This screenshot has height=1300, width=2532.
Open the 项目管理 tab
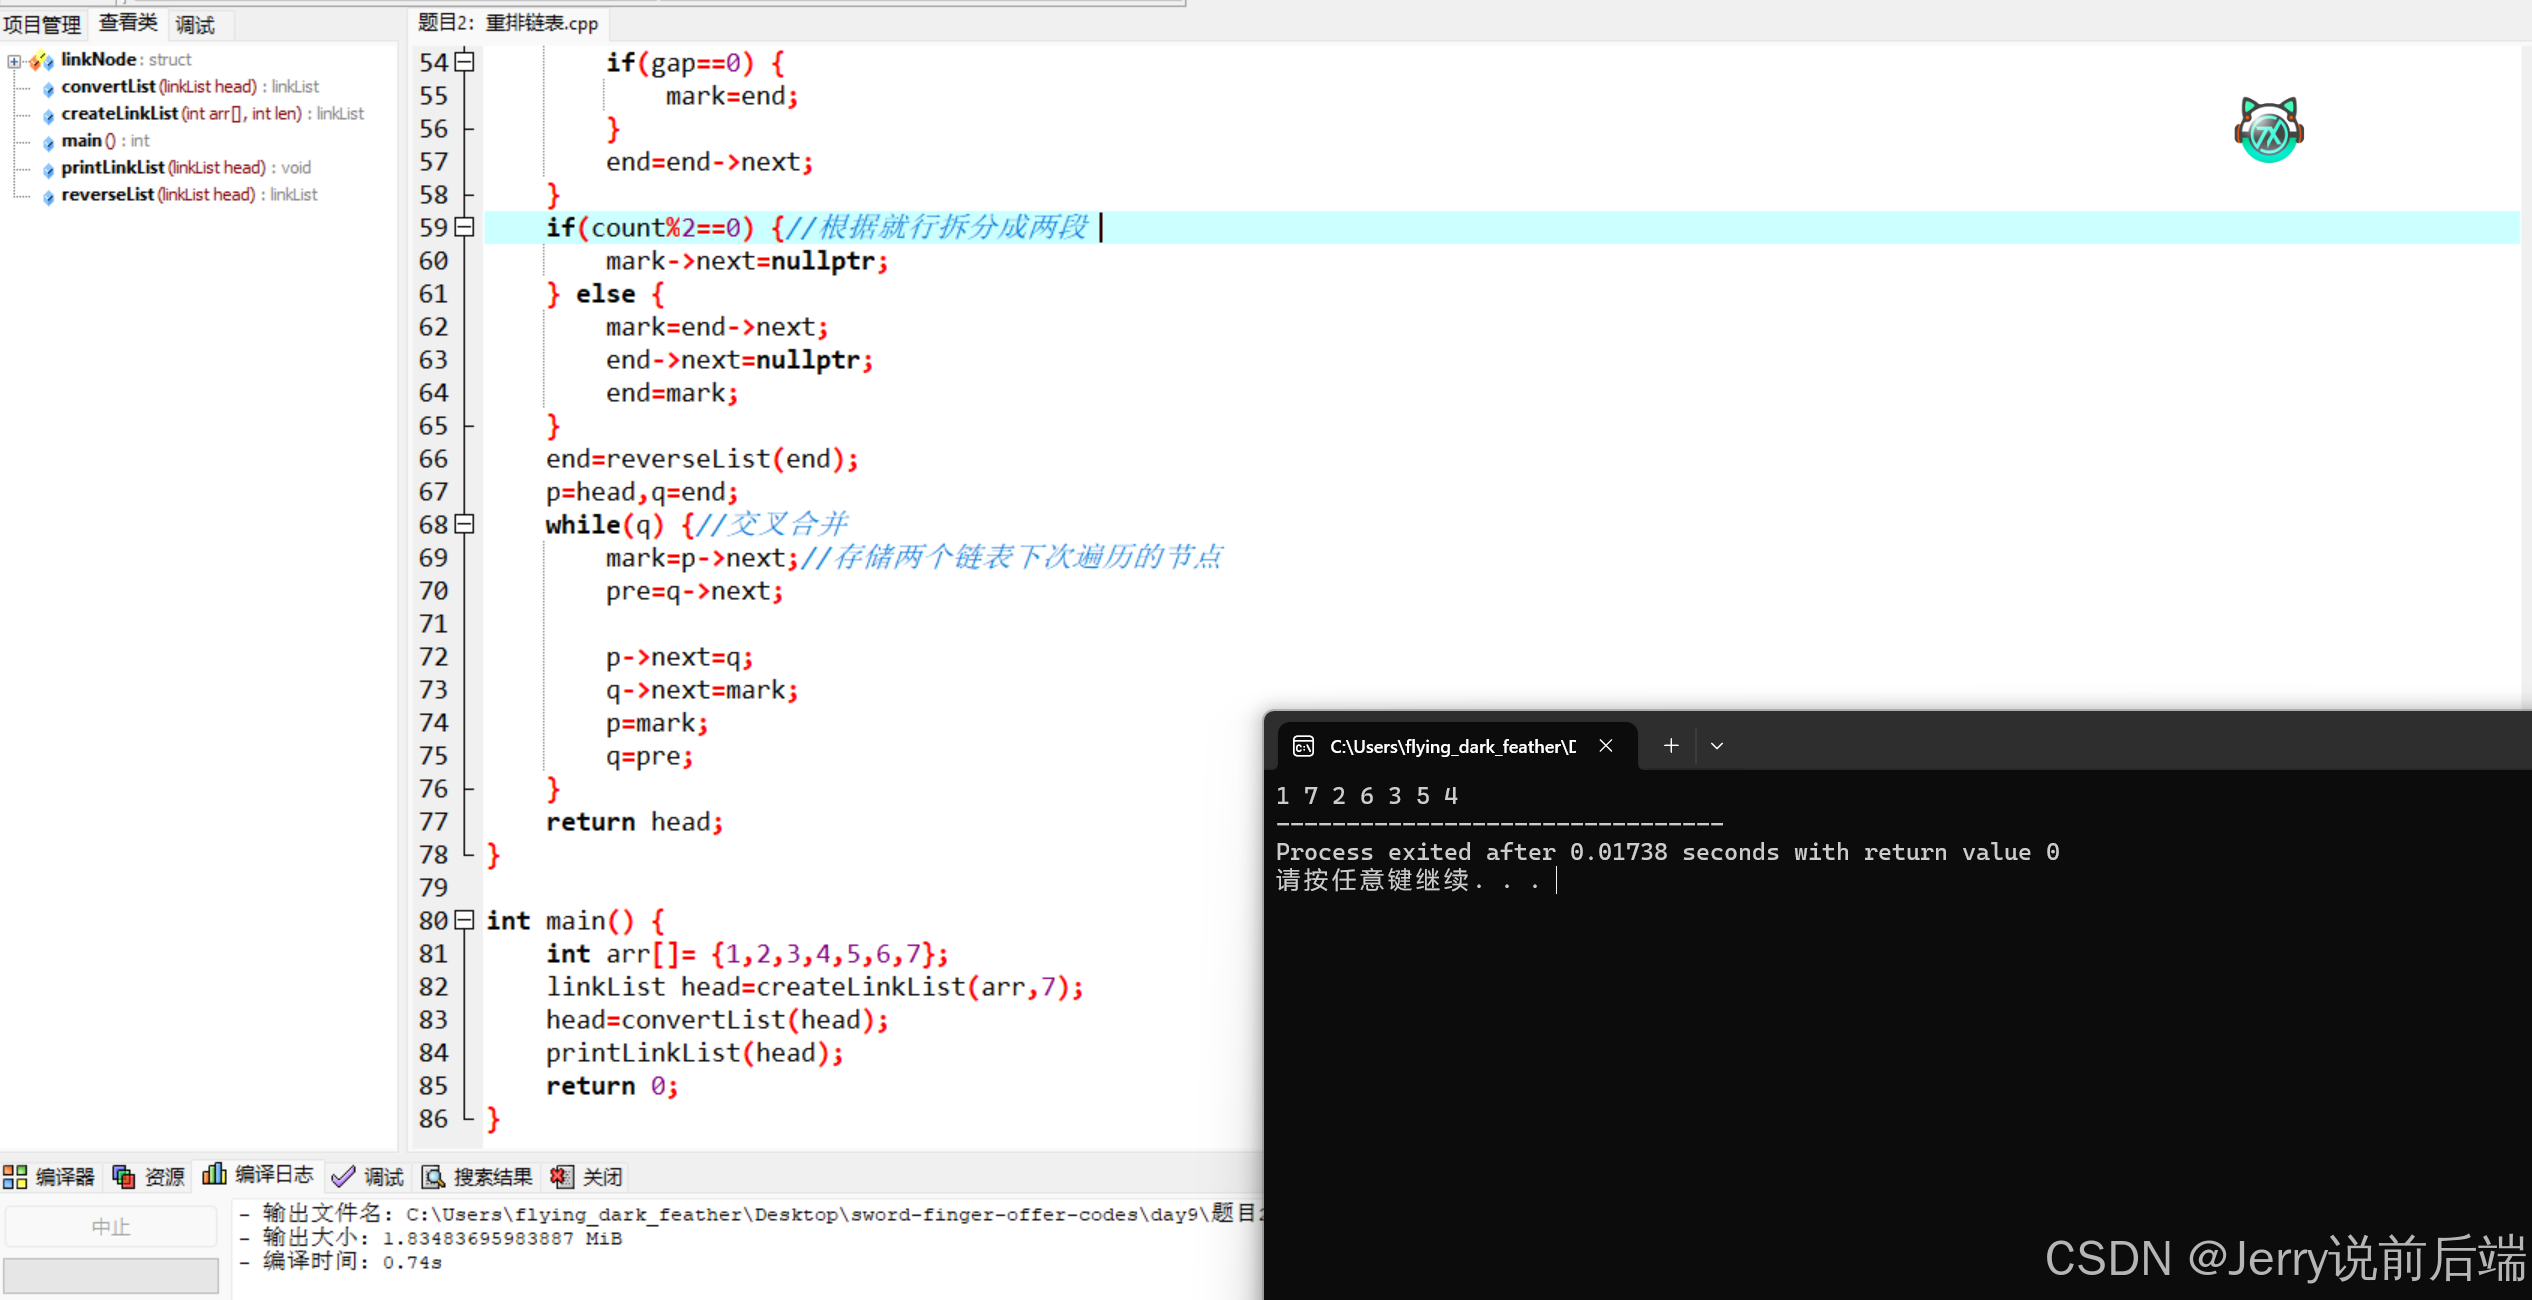(42, 23)
